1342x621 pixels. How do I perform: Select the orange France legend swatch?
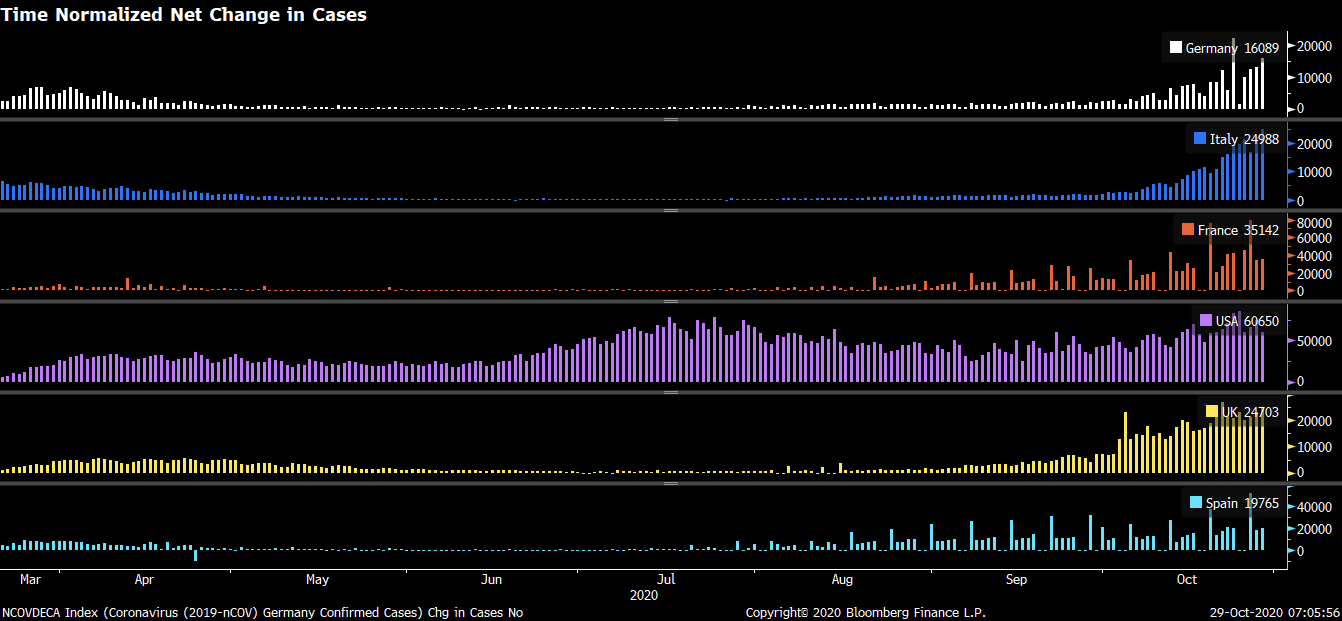point(1188,230)
